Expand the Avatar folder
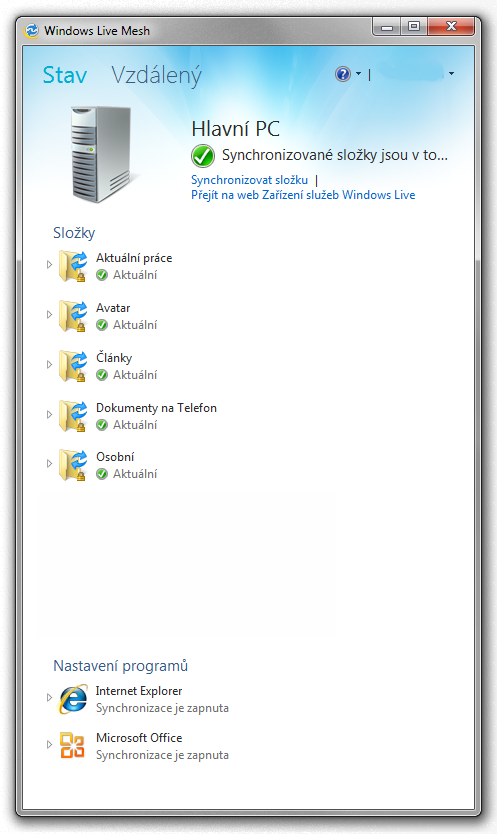The width and height of the screenshot is (497, 834). 49,314
